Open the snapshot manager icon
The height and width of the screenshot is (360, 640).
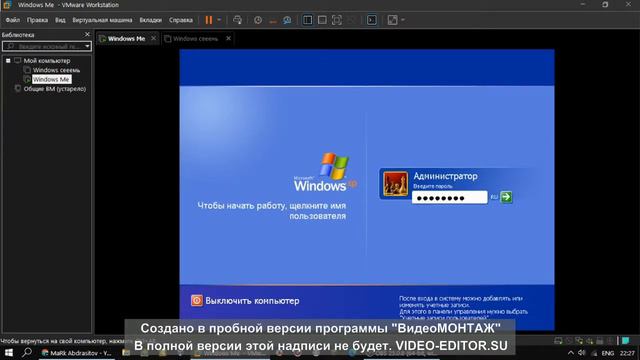point(287,20)
